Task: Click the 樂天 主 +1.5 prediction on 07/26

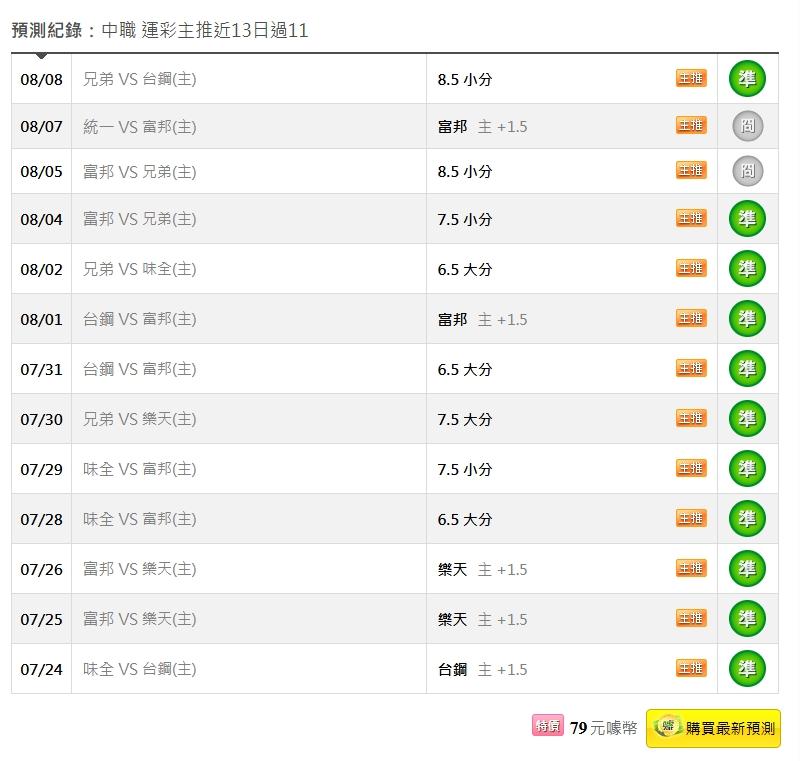Action: (482, 569)
